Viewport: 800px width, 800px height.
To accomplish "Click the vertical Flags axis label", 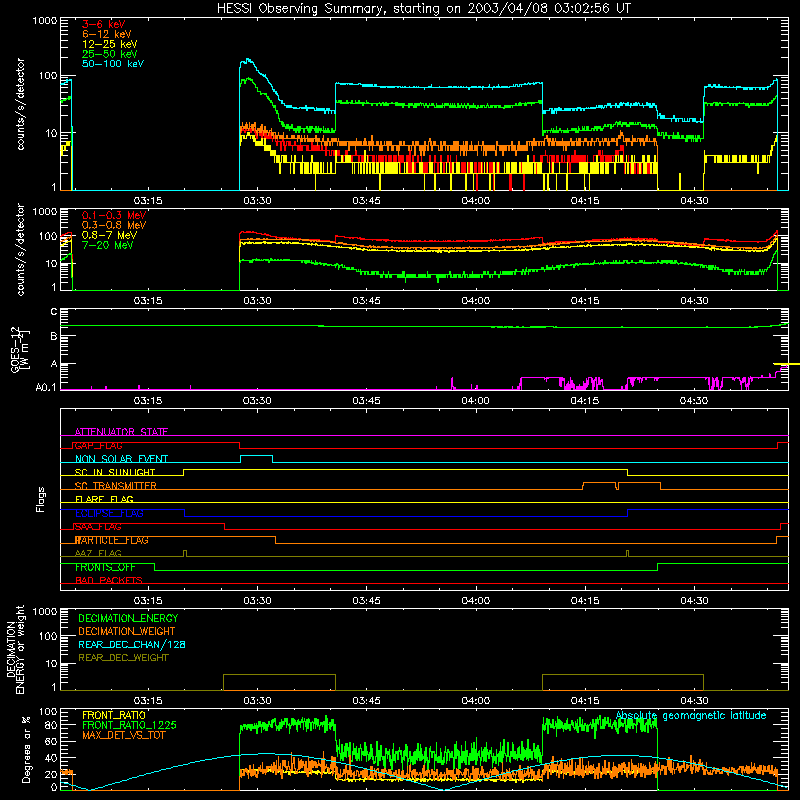I will 41,499.
